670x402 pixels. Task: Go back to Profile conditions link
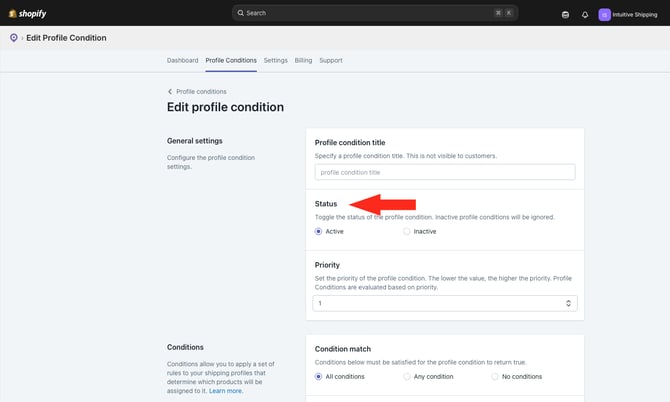coord(201,91)
